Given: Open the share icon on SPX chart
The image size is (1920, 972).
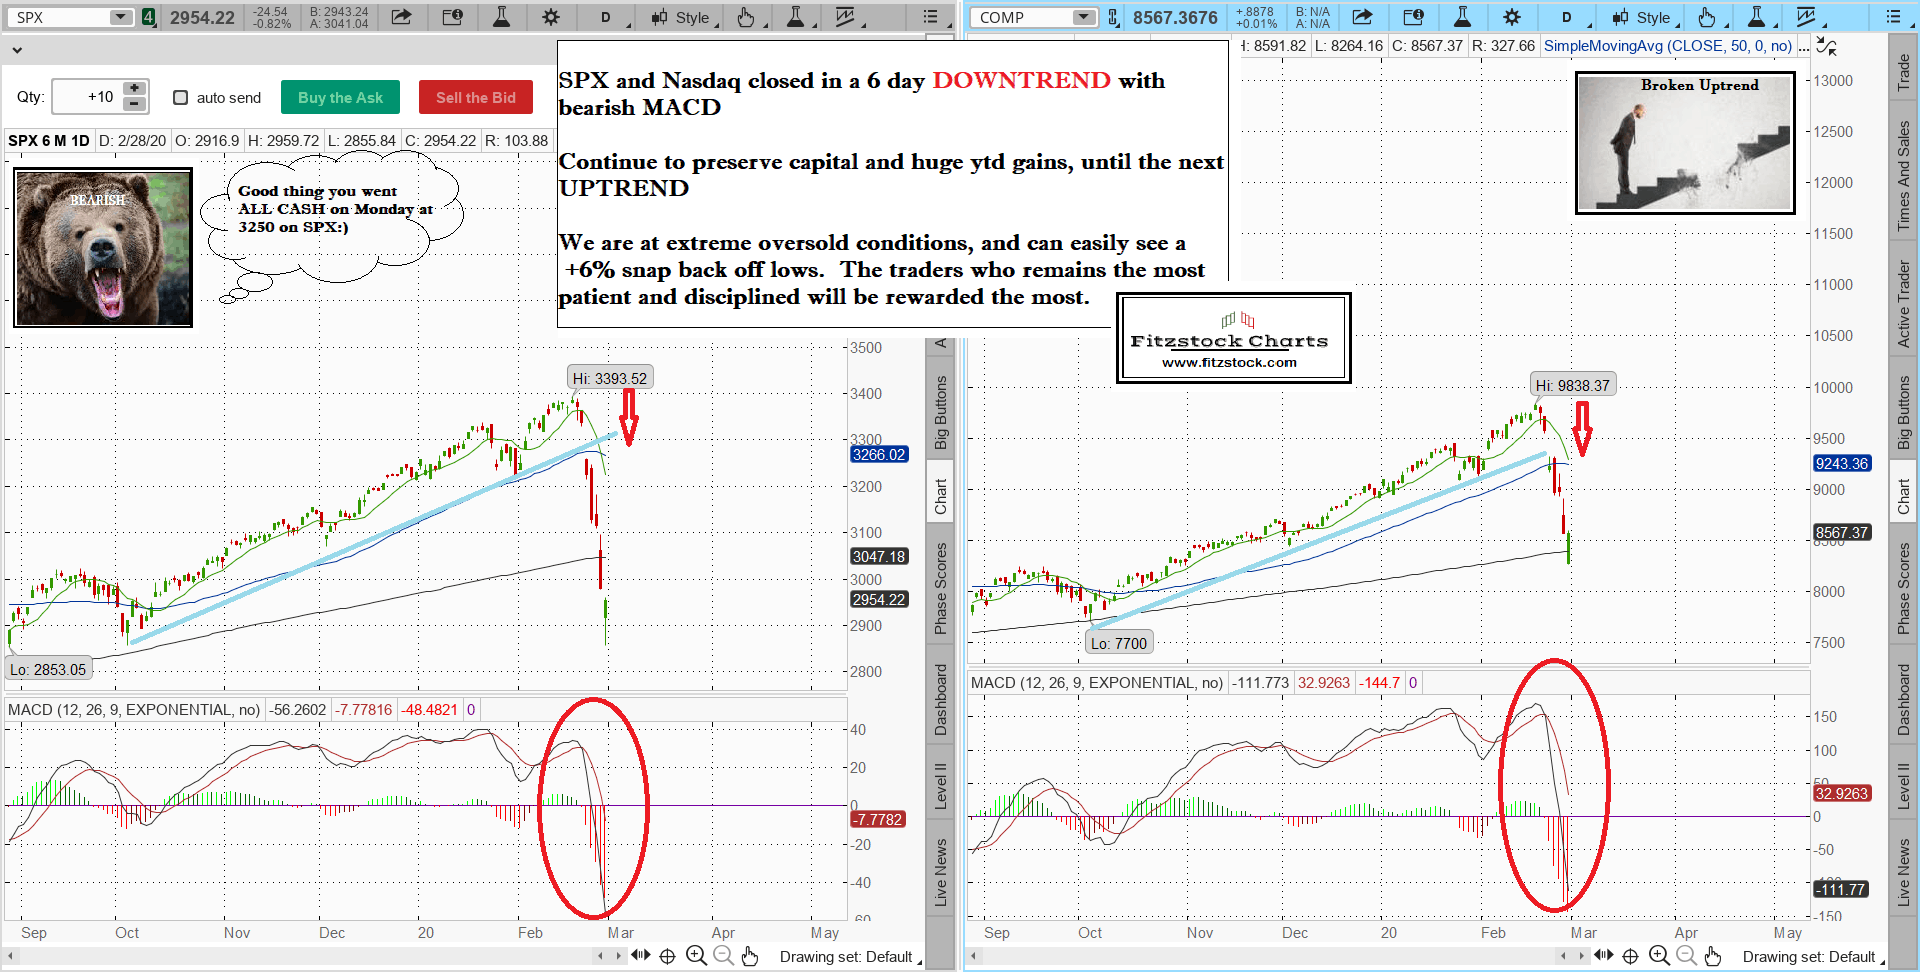Looking at the screenshot, I should (x=401, y=17).
